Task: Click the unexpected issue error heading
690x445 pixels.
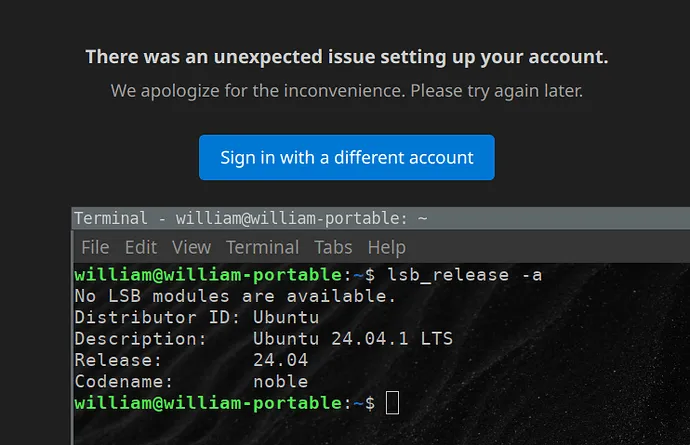Action: tap(346, 57)
